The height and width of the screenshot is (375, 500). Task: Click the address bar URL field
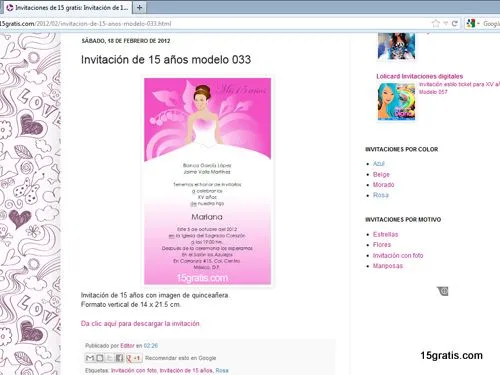(x=213, y=24)
